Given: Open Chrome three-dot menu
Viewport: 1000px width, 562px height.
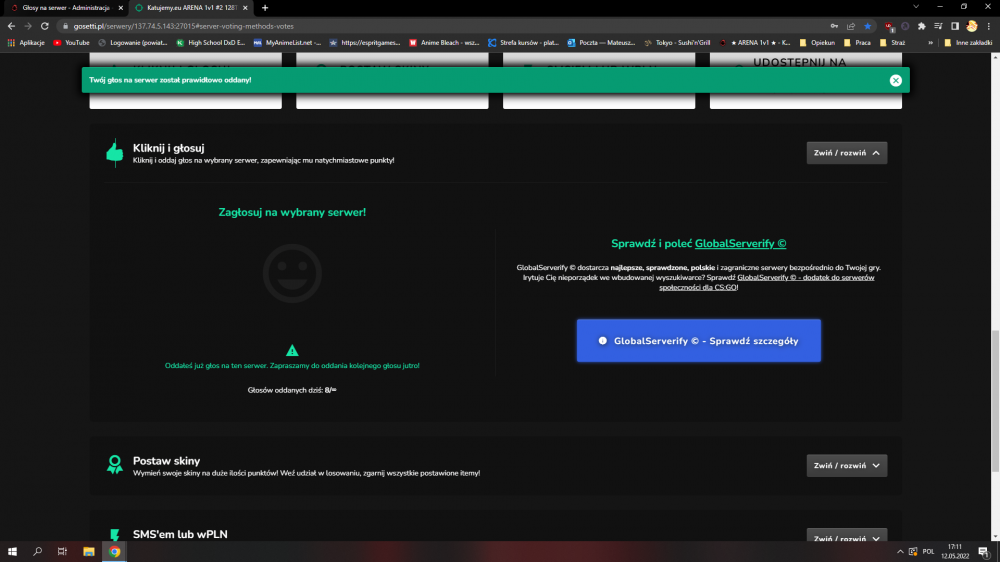Looking at the screenshot, I should coord(989,26).
